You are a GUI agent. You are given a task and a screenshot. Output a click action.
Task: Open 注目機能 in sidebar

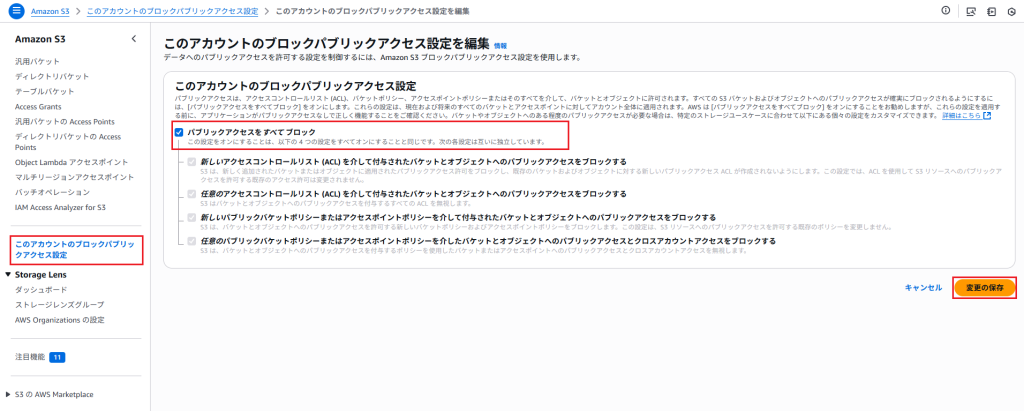pyautogui.click(x=30, y=357)
